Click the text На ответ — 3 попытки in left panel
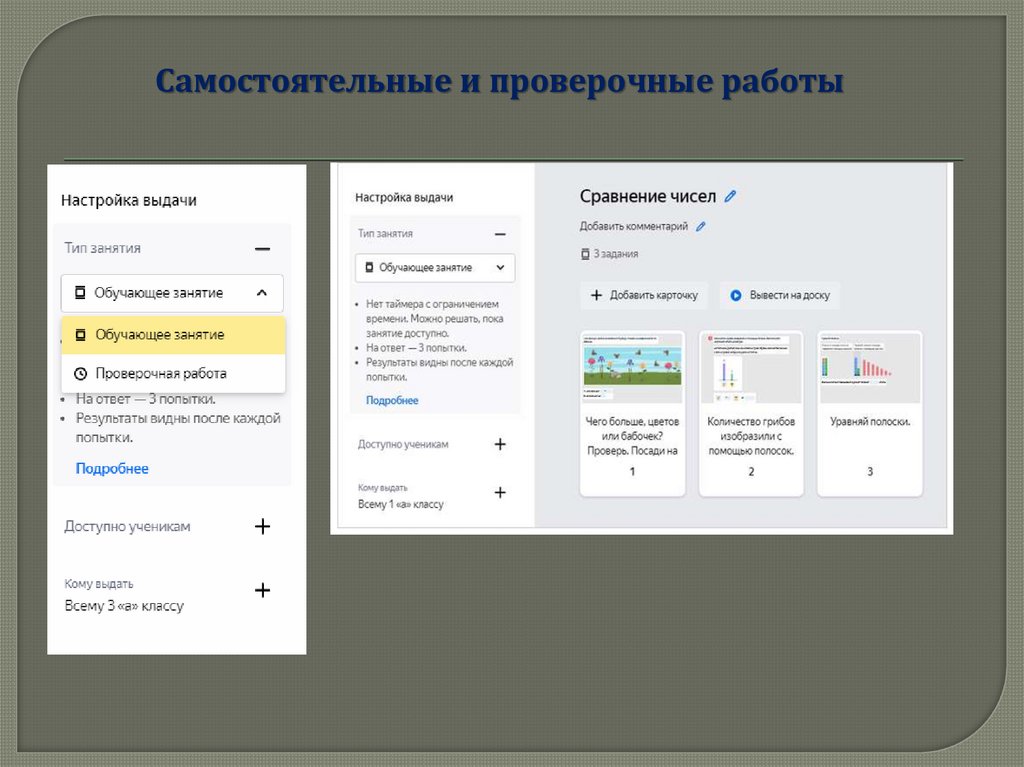Screen dimensions: 1024x767 point(146,399)
